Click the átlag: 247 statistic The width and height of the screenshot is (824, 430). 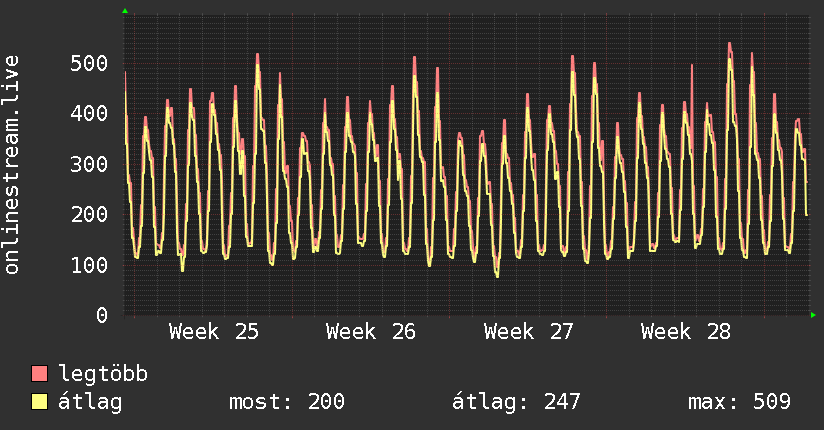tap(516, 402)
